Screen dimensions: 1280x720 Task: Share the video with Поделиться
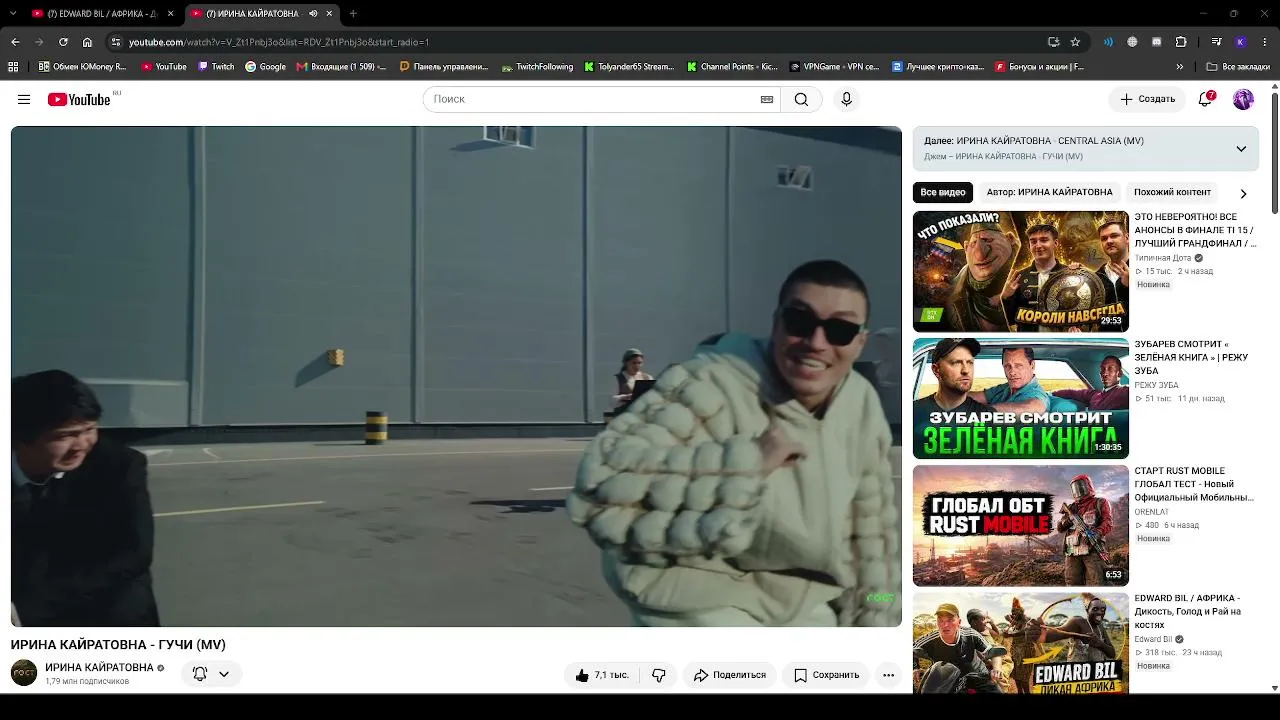[x=730, y=675]
